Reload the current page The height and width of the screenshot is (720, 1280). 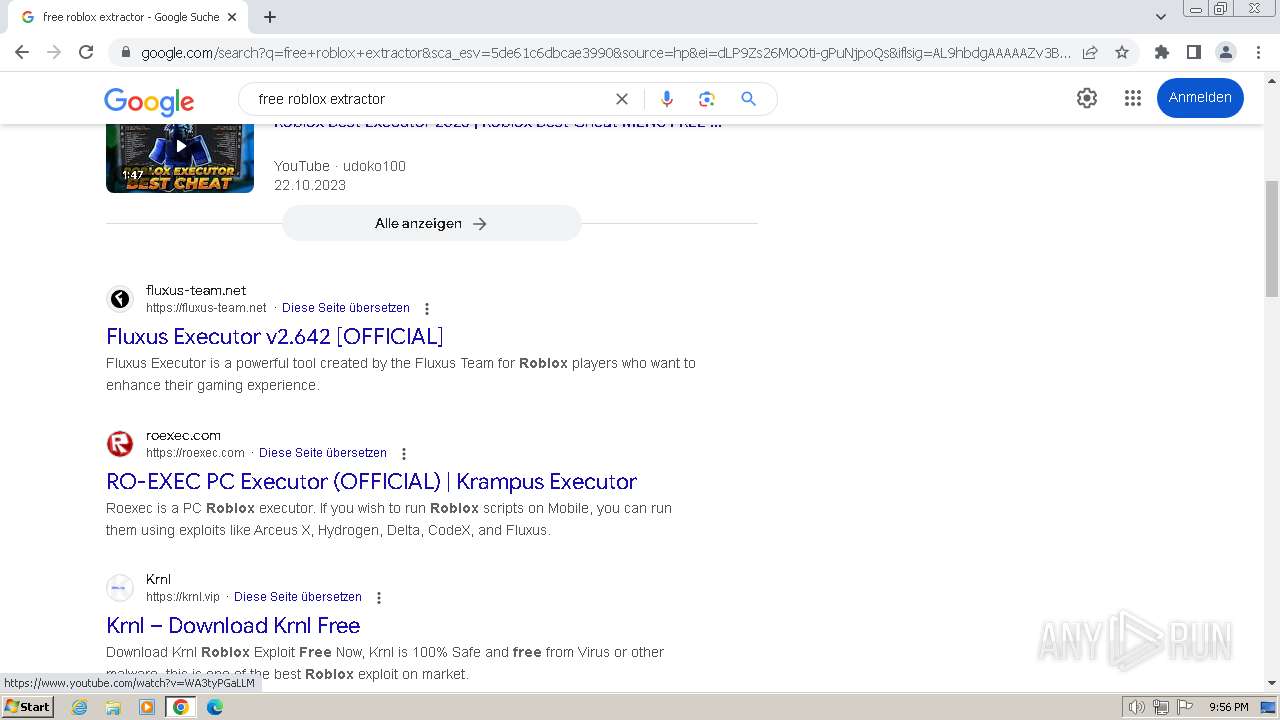click(x=86, y=52)
